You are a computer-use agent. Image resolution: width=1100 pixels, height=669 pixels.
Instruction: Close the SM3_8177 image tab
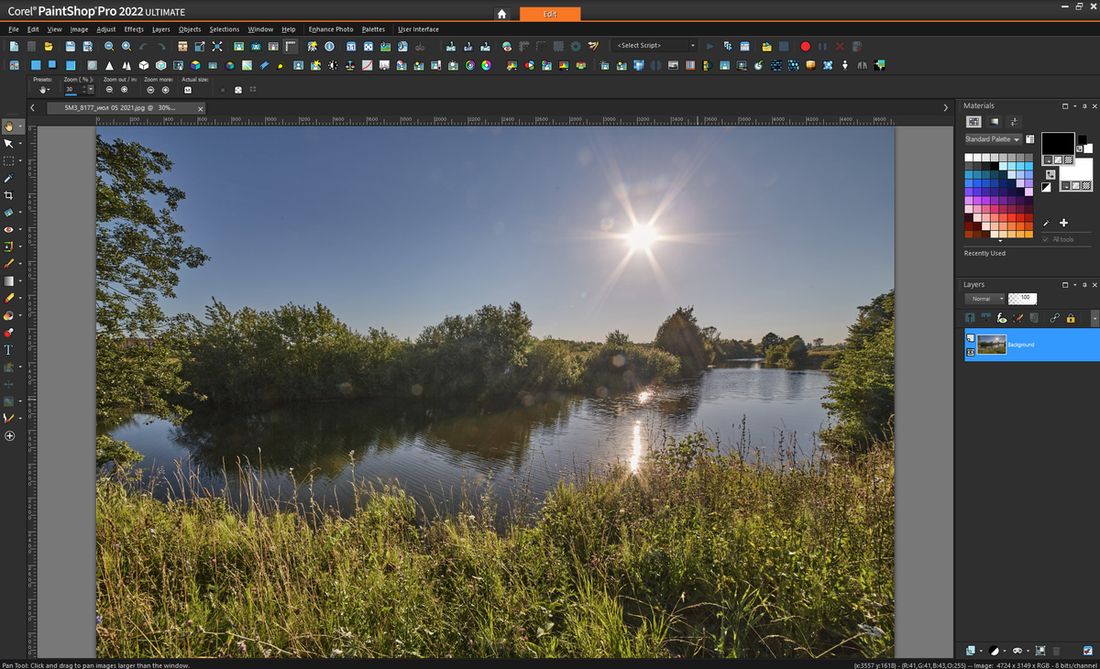pyautogui.click(x=201, y=109)
